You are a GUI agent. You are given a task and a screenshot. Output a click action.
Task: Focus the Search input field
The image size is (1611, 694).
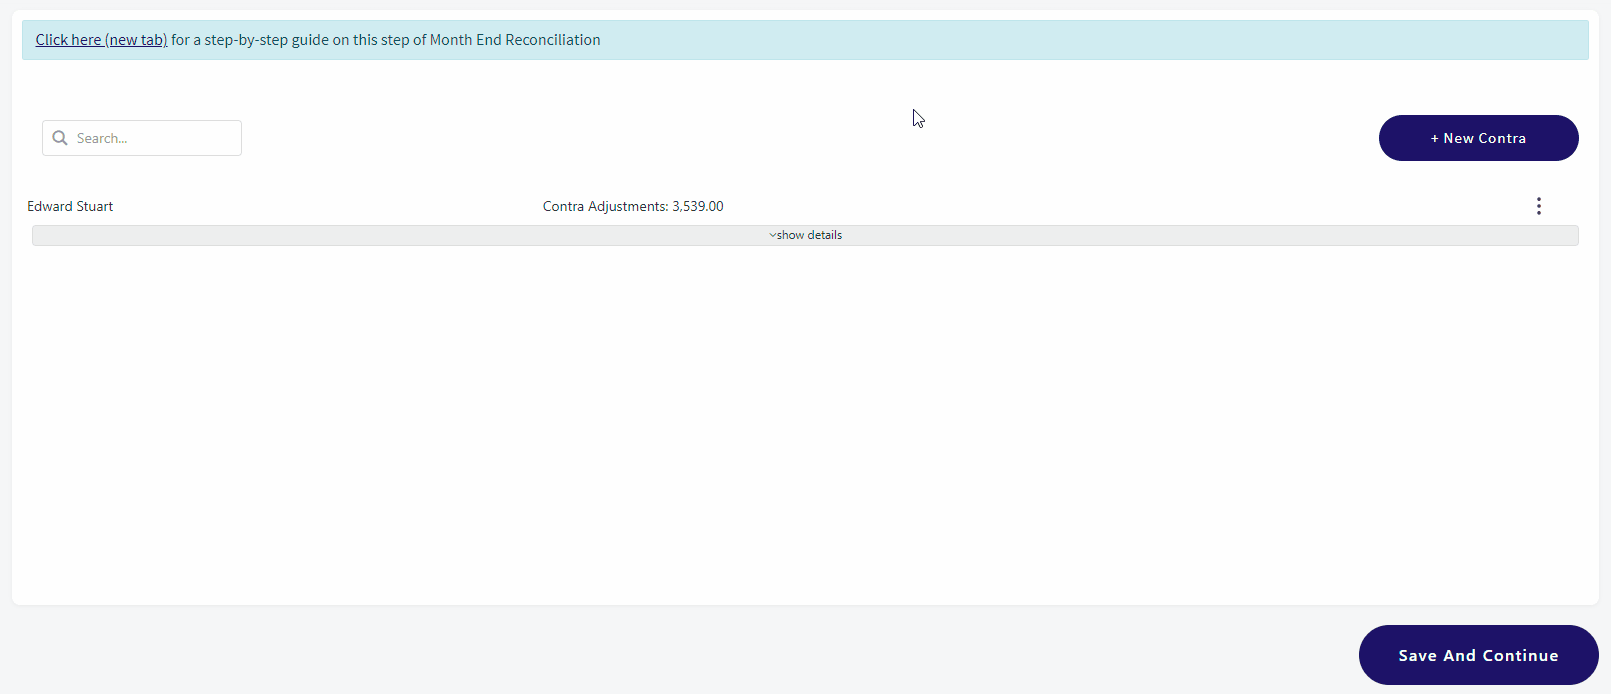pos(142,138)
